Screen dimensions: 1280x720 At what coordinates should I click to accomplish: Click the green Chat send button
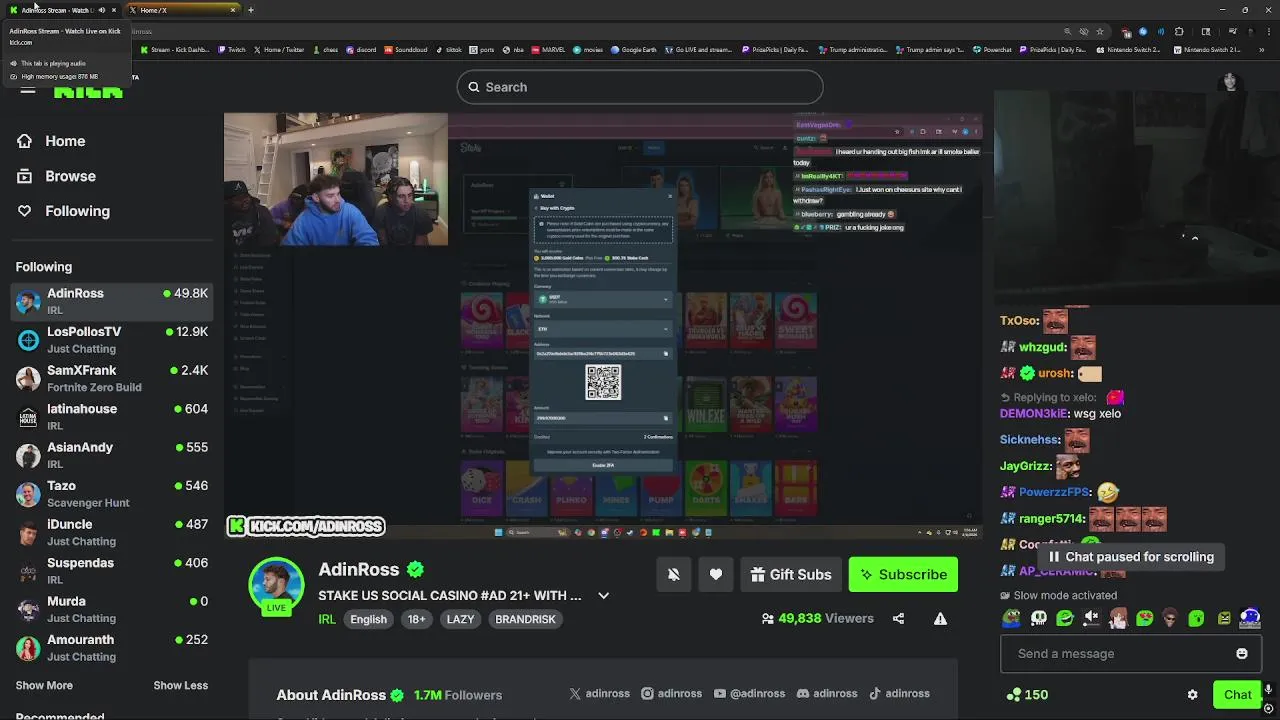1237,695
